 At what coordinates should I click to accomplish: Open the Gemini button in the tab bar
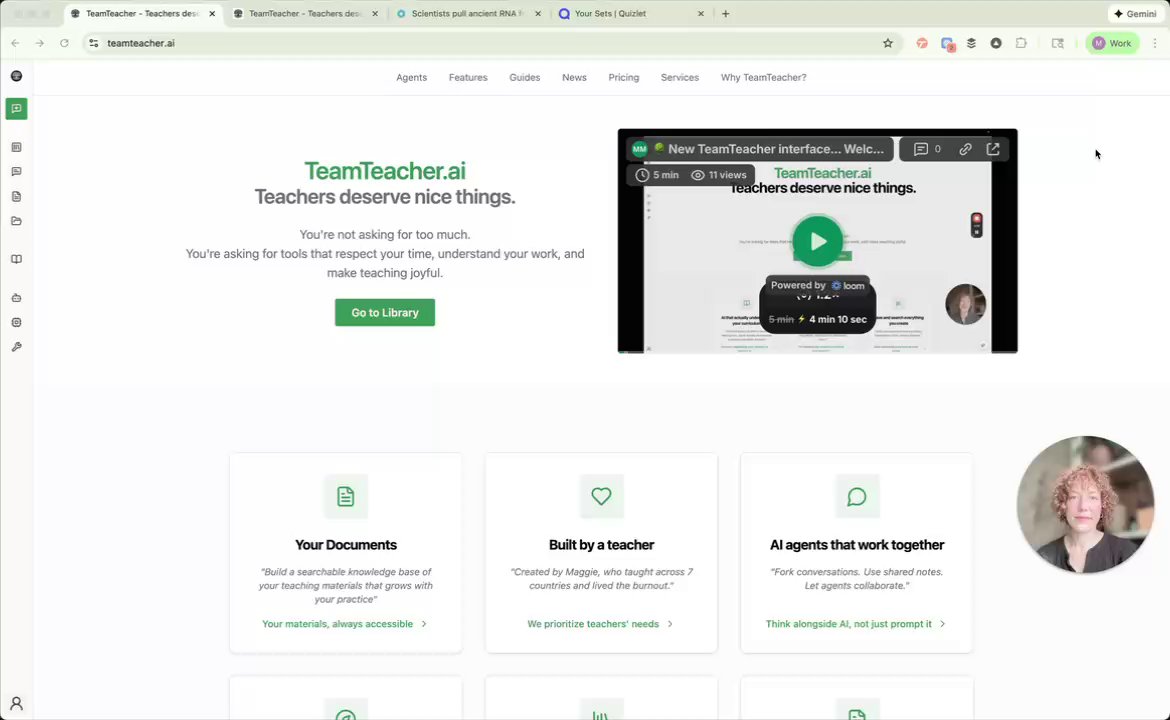point(1136,13)
